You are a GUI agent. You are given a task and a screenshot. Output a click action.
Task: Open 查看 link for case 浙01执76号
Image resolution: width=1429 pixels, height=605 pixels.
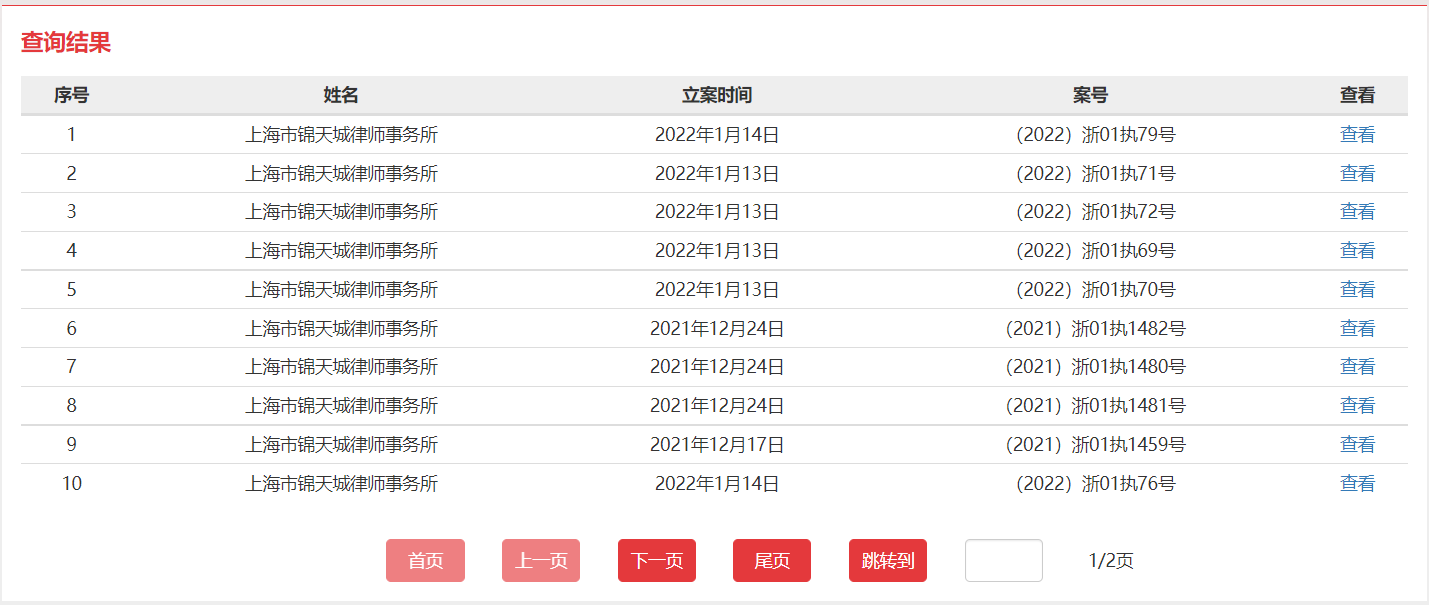coord(1357,484)
